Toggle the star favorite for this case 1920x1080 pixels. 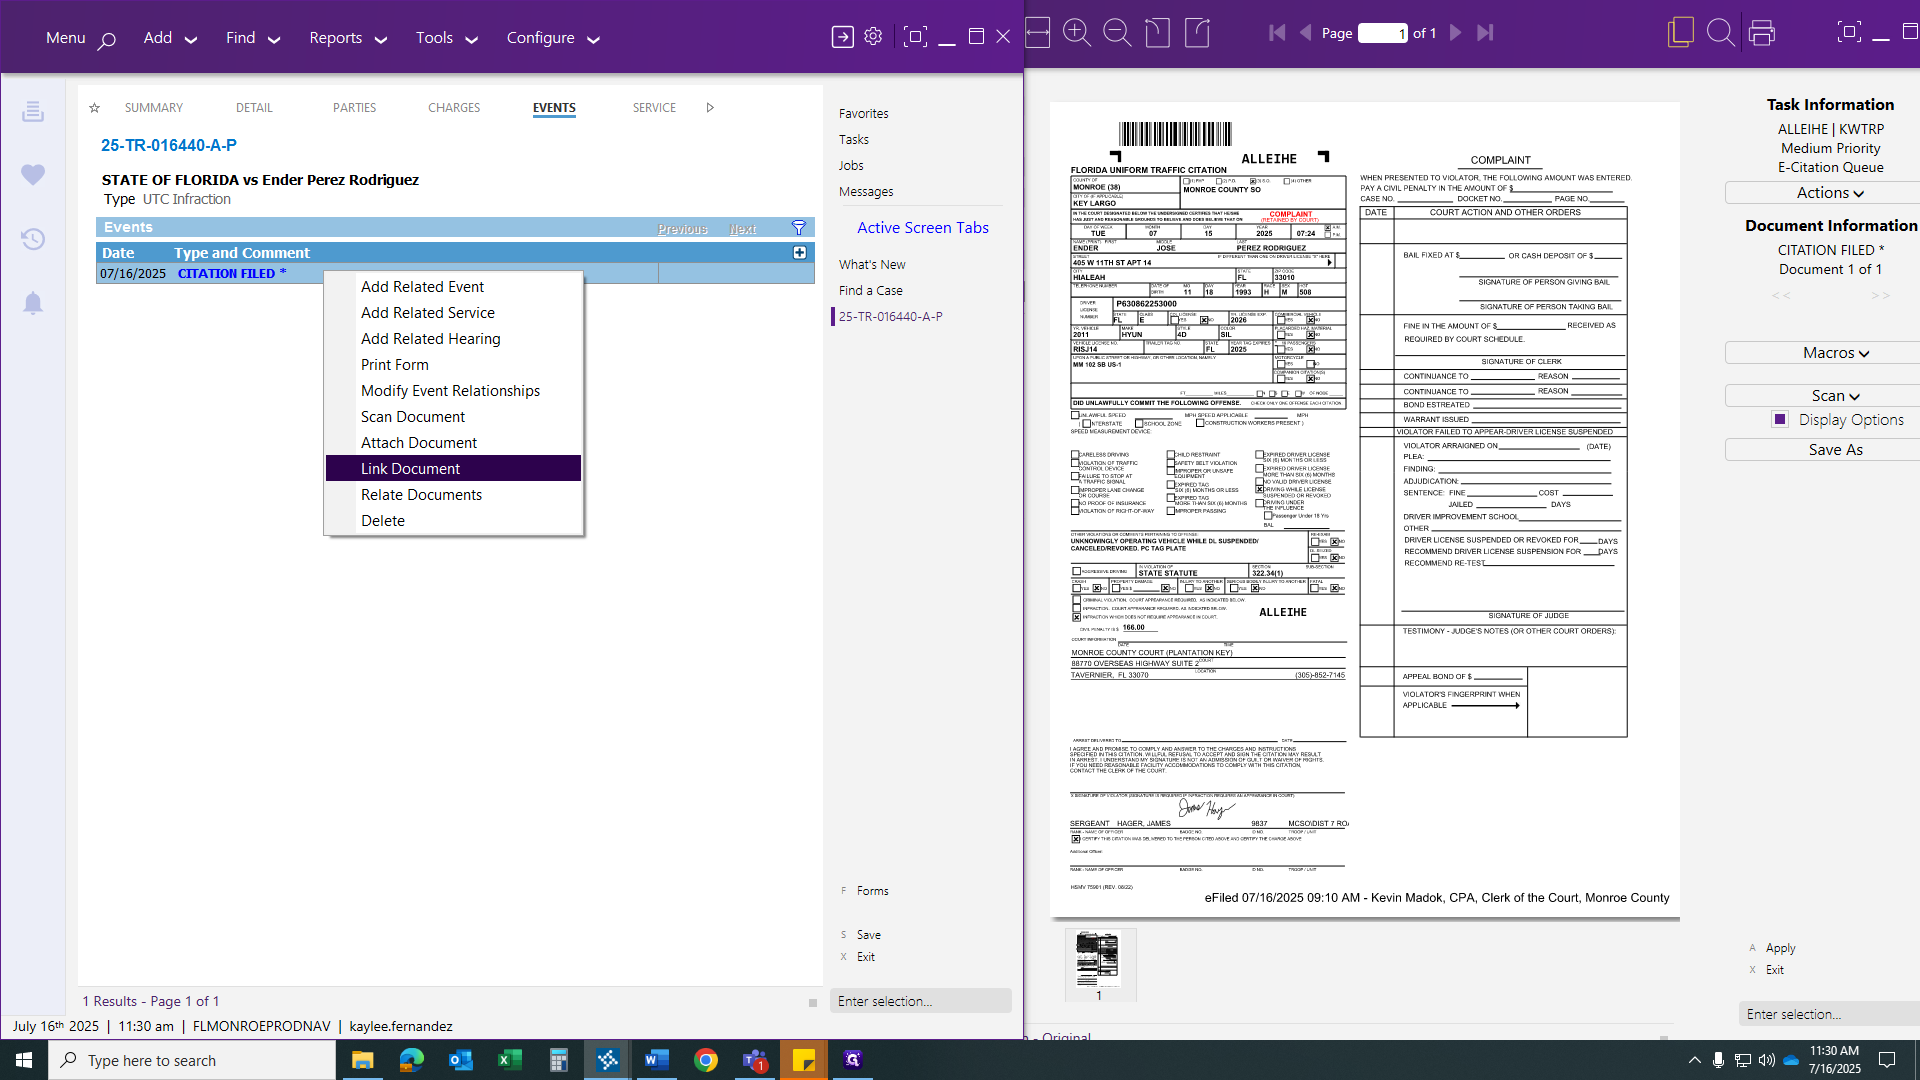pos(94,108)
